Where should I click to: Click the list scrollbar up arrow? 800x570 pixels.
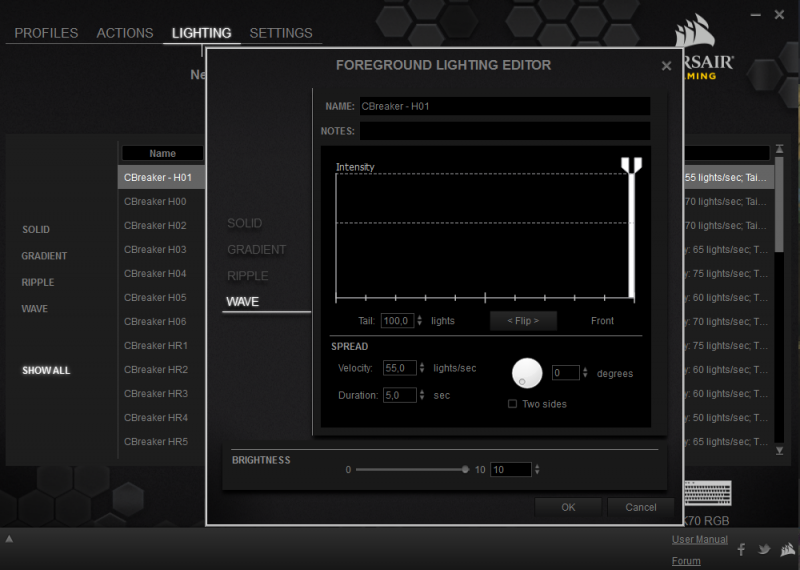pyautogui.click(x=779, y=148)
